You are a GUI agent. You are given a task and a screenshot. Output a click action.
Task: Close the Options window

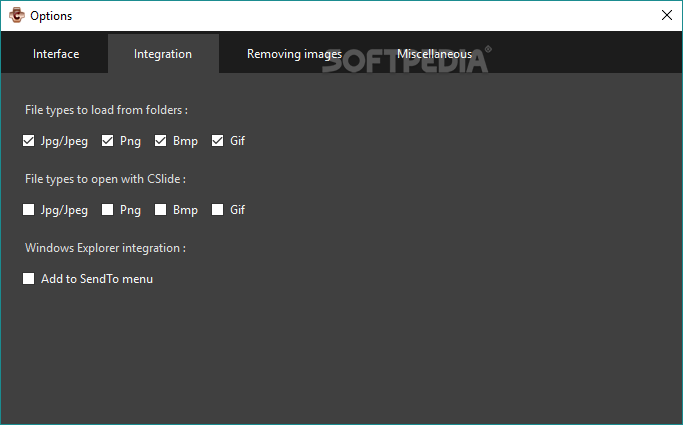[666, 15]
